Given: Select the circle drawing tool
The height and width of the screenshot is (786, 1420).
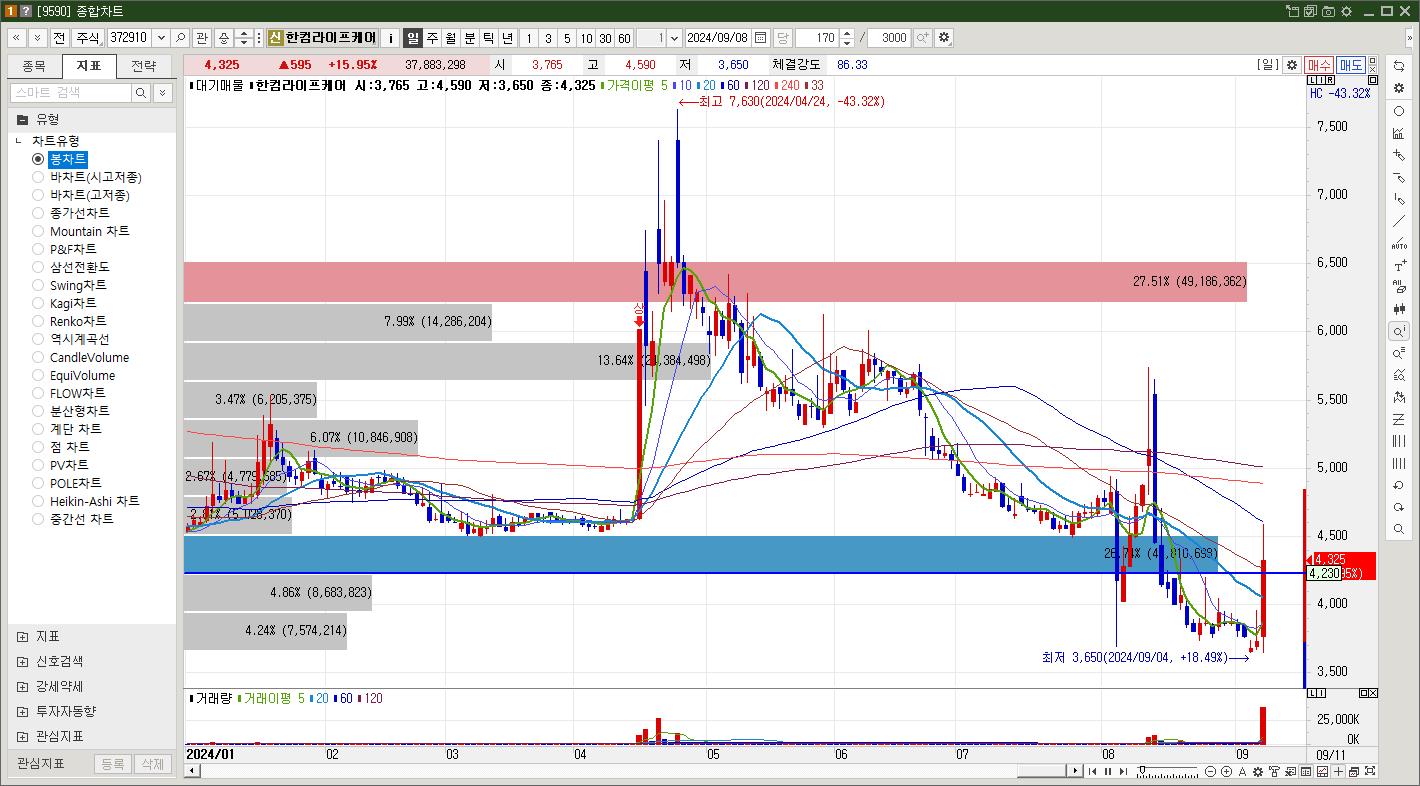Looking at the screenshot, I should (1399, 111).
